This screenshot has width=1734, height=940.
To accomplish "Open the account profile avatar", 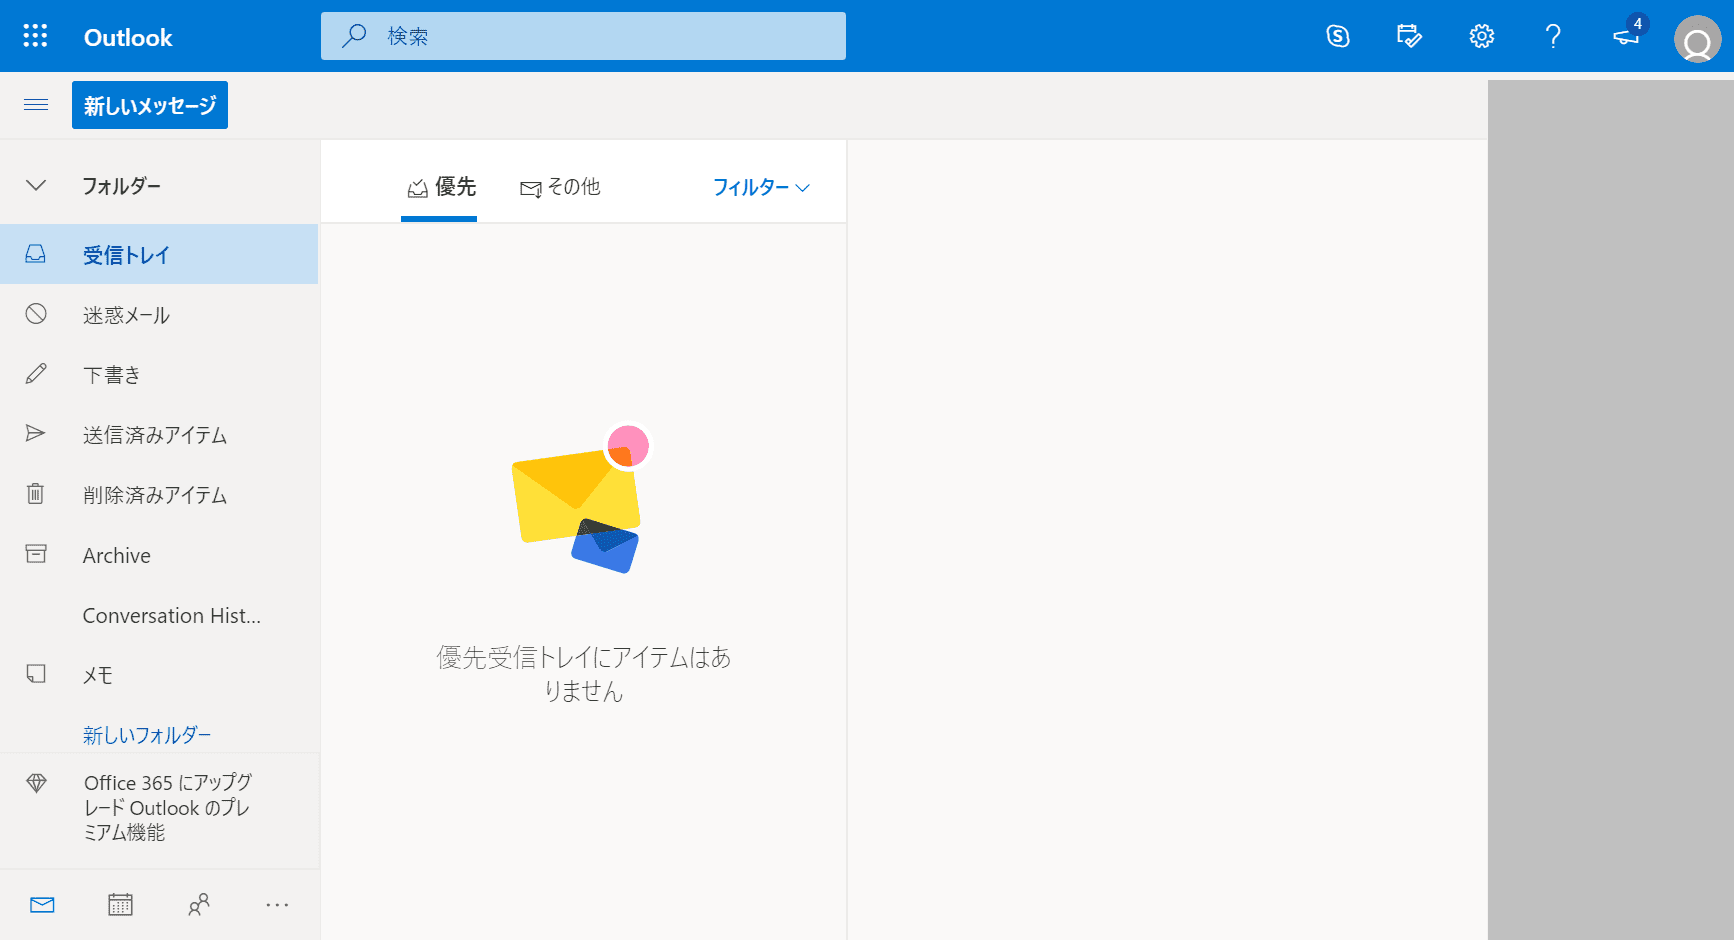I will click(1697, 40).
